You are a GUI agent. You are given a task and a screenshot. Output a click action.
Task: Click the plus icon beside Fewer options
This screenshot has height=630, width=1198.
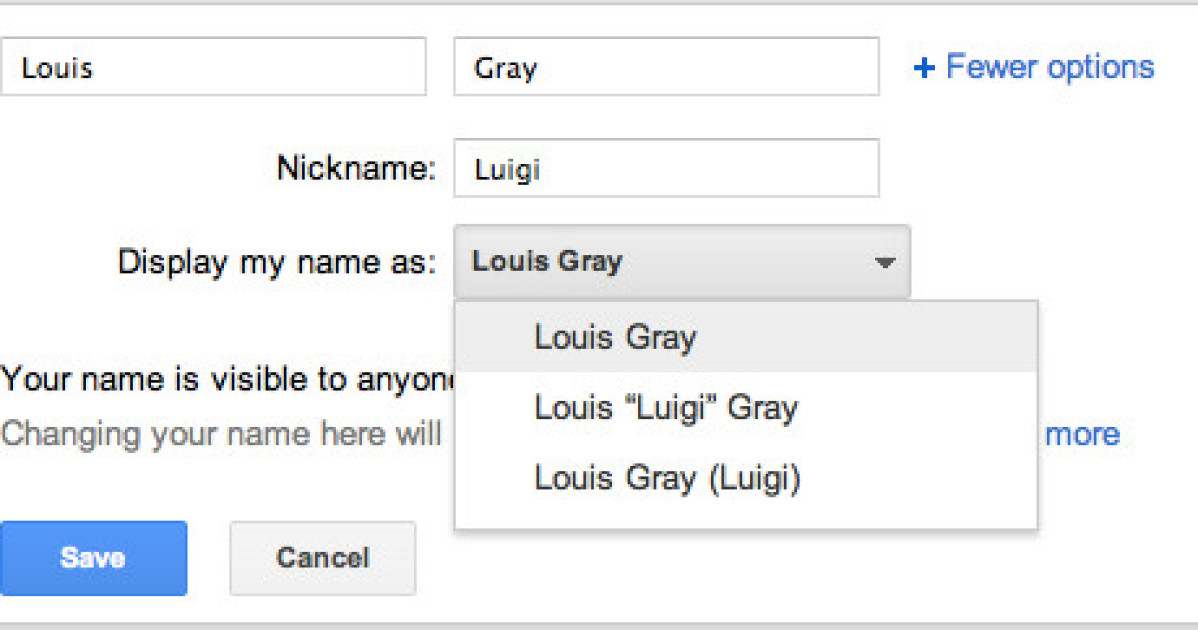925,68
